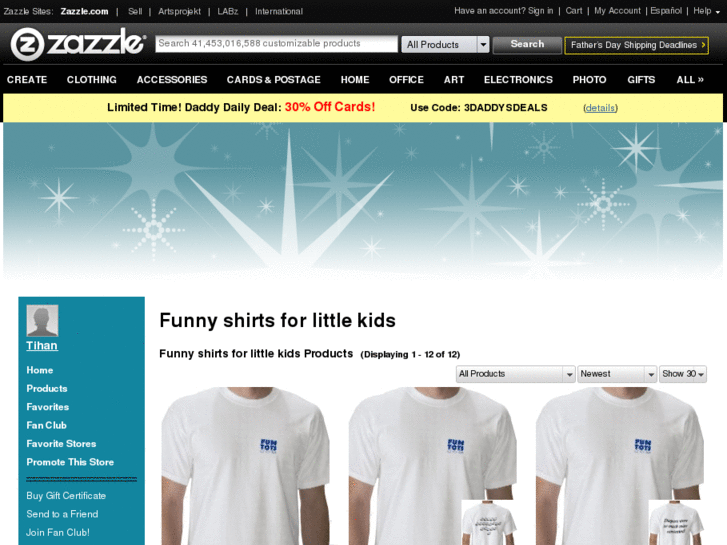Open the ALL » menu item

(690, 80)
